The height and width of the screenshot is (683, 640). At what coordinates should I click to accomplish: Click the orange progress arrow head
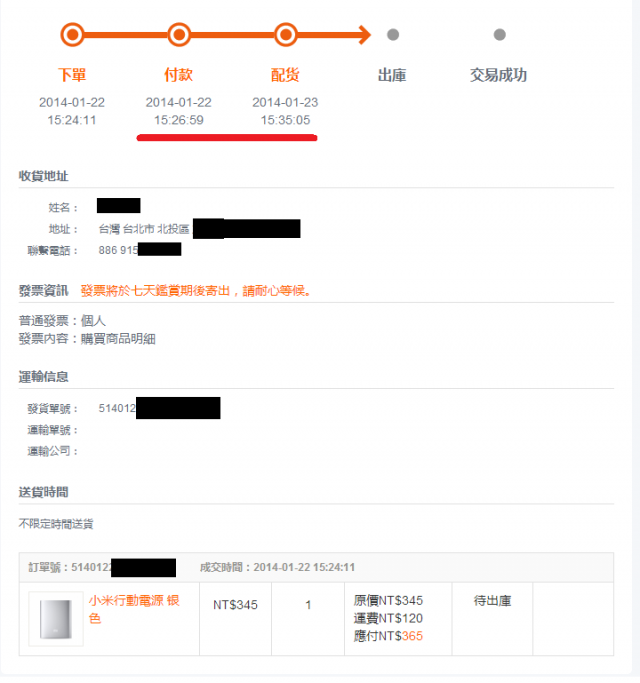point(364,34)
